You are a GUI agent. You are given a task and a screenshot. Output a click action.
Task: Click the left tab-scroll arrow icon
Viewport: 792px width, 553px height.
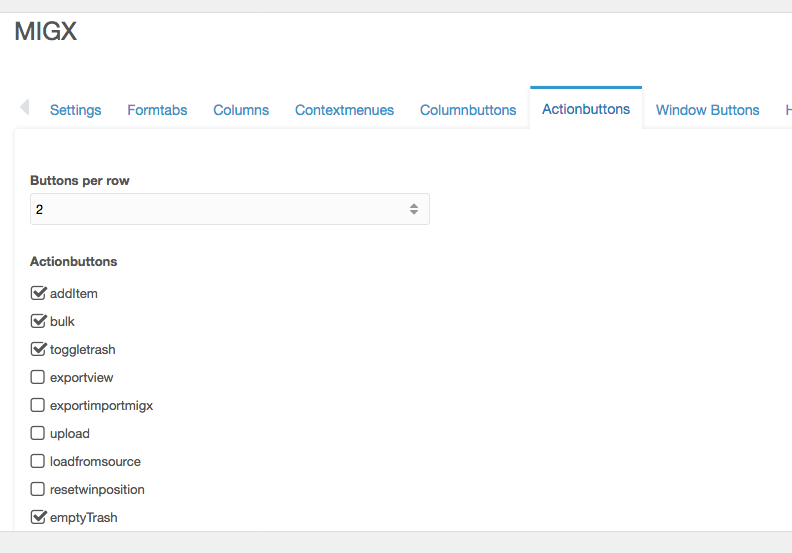24,107
